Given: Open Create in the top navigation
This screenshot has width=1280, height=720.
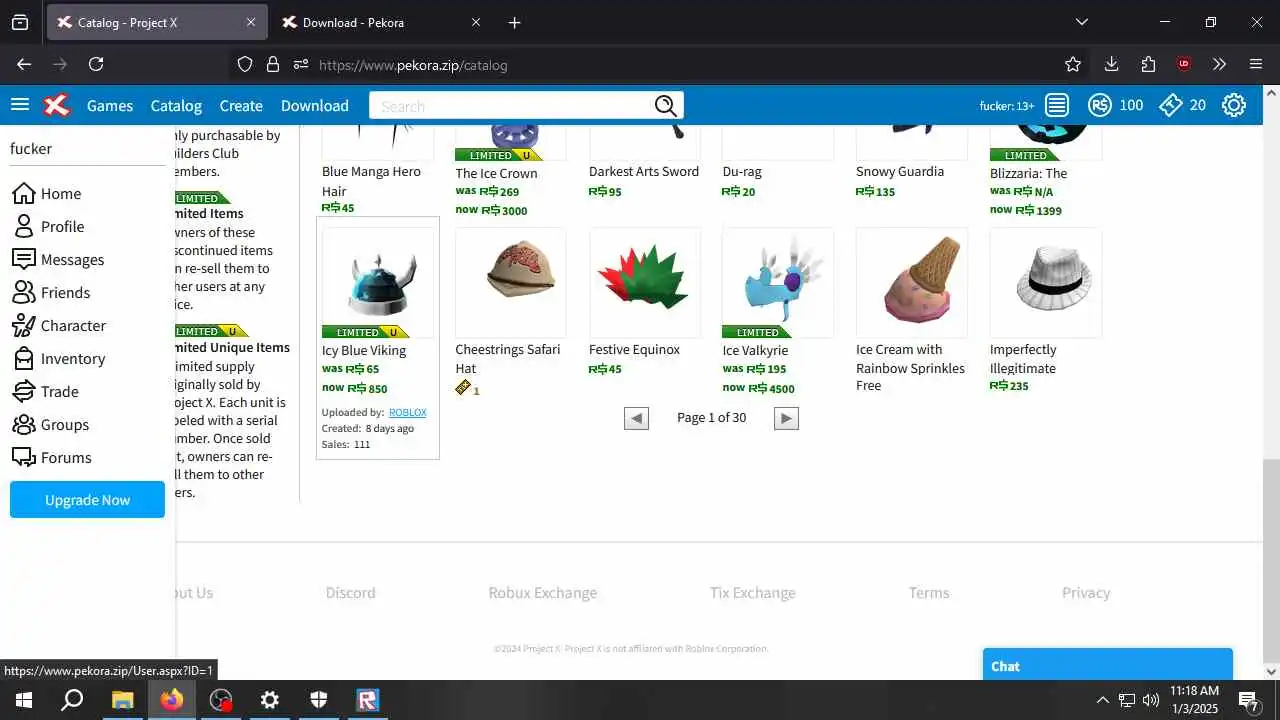Looking at the screenshot, I should click(x=241, y=105).
